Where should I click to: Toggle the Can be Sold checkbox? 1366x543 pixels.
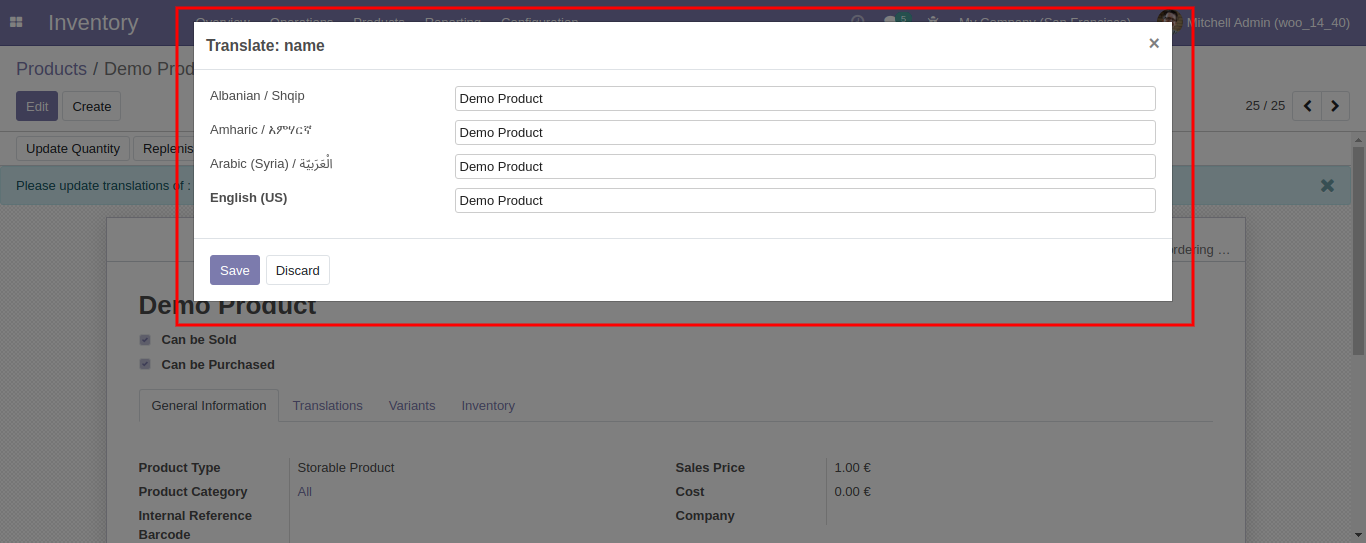(x=145, y=340)
